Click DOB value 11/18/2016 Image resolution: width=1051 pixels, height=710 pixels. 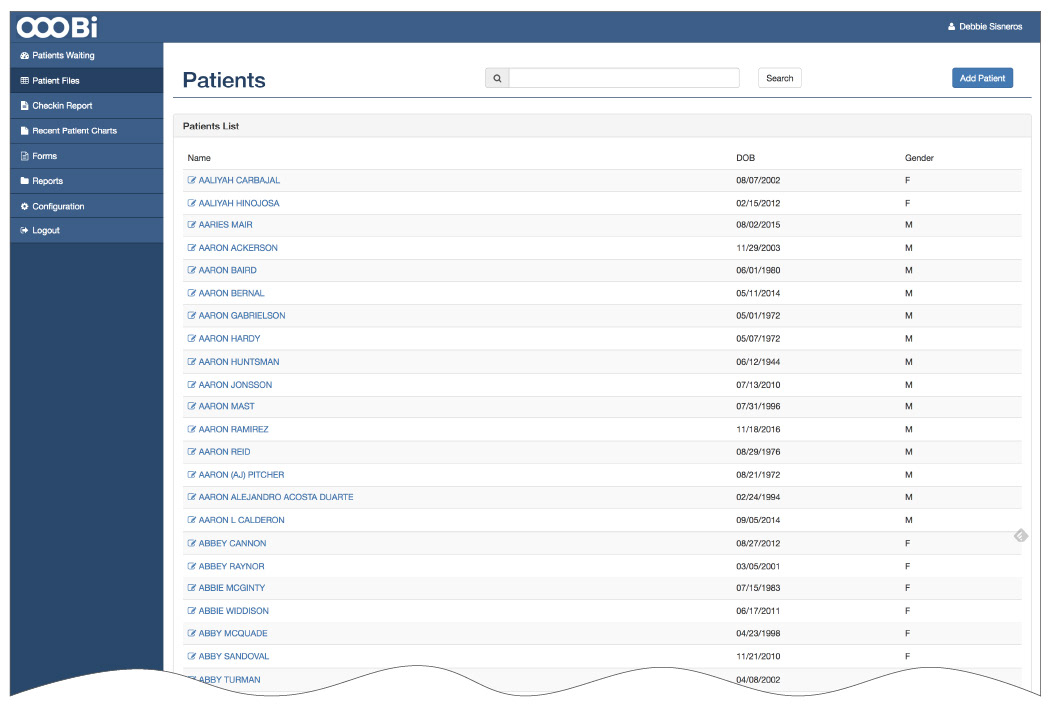758,429
